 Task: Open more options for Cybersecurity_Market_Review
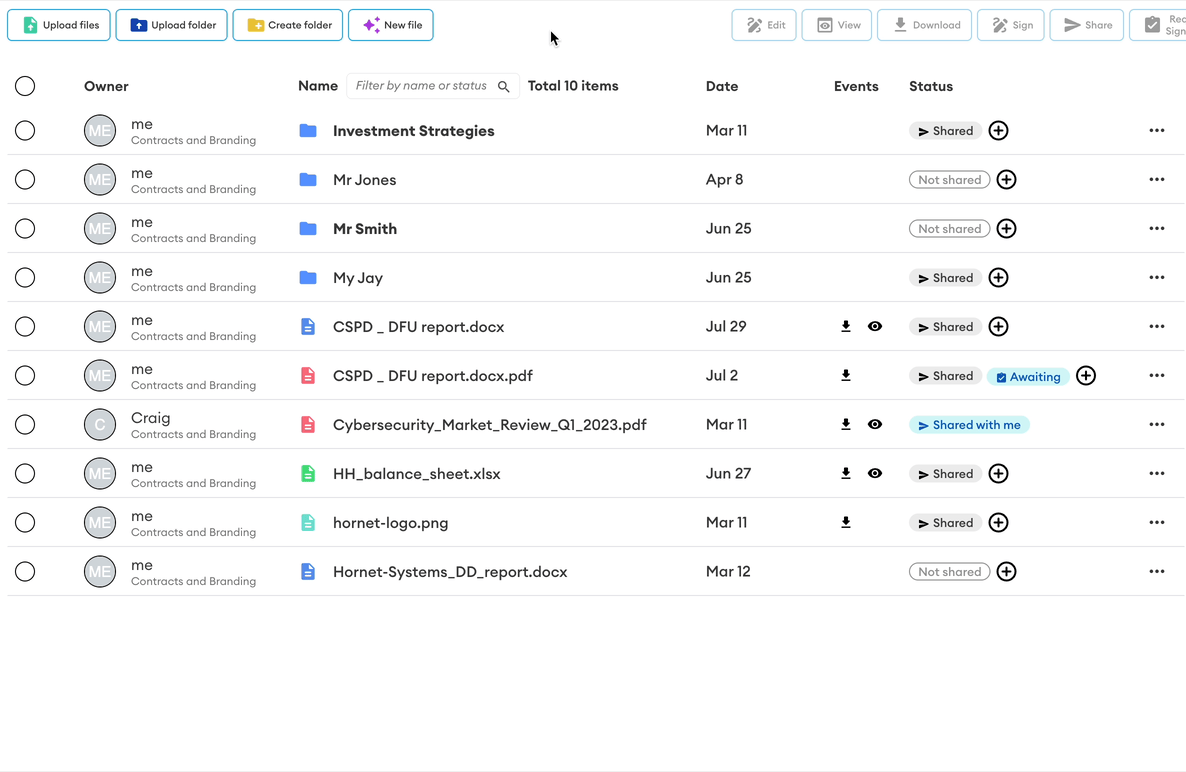pos(1157,425)
